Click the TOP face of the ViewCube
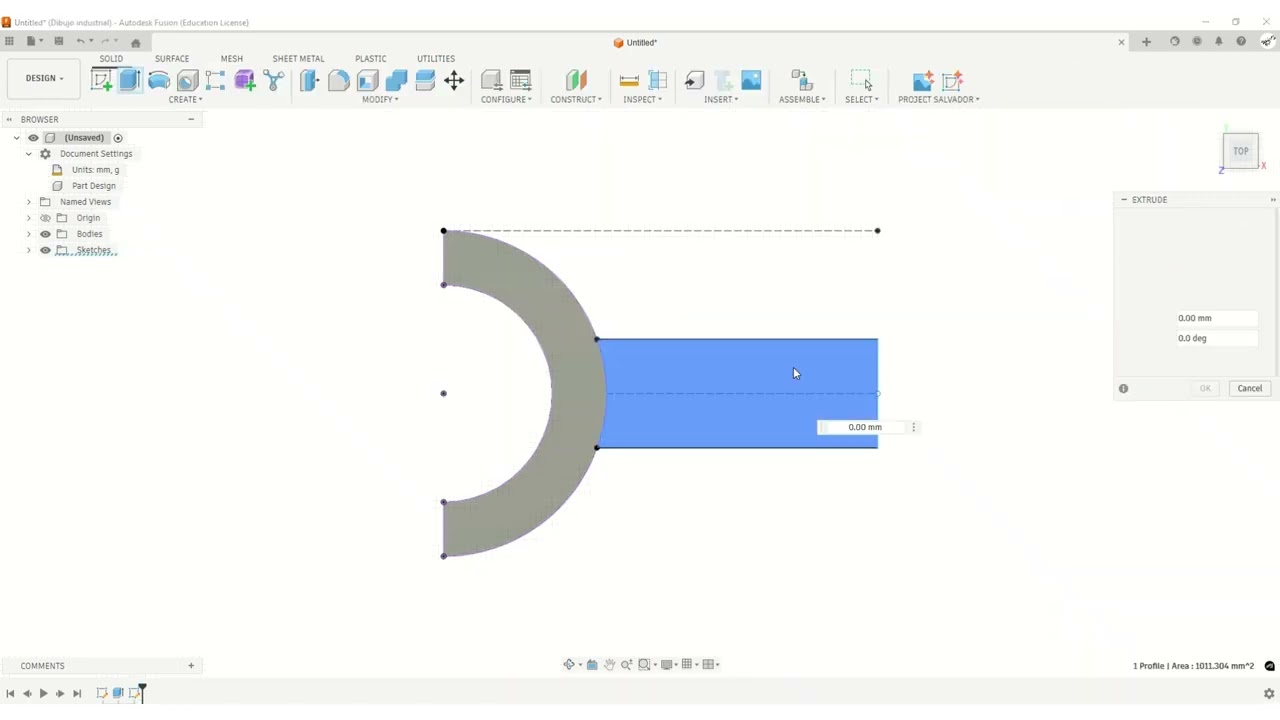This screenshot has height=720, width=1280. [1240, 151]
